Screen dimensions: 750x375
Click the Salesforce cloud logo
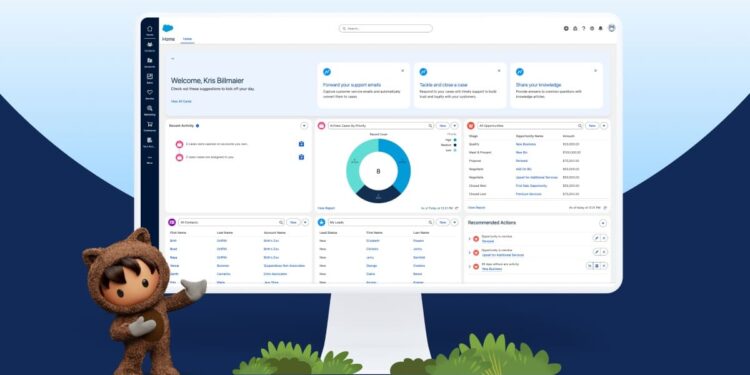[167, 28]
